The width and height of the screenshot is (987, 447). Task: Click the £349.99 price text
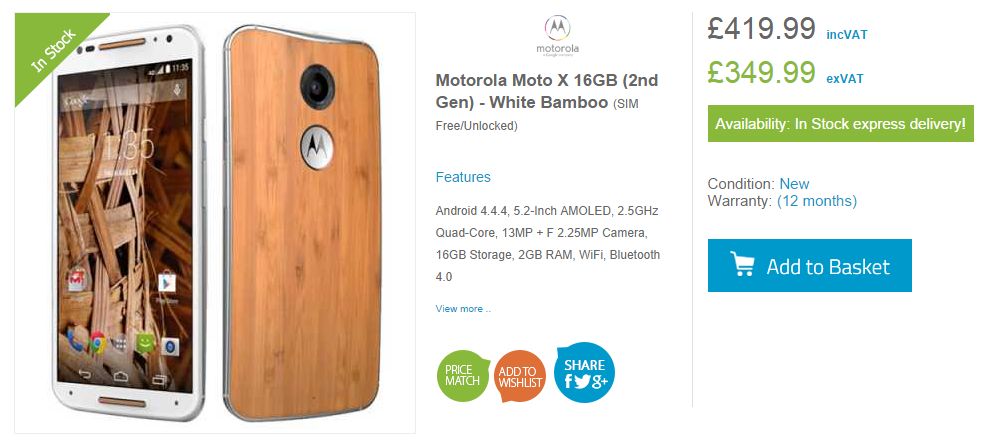point(761,73)
